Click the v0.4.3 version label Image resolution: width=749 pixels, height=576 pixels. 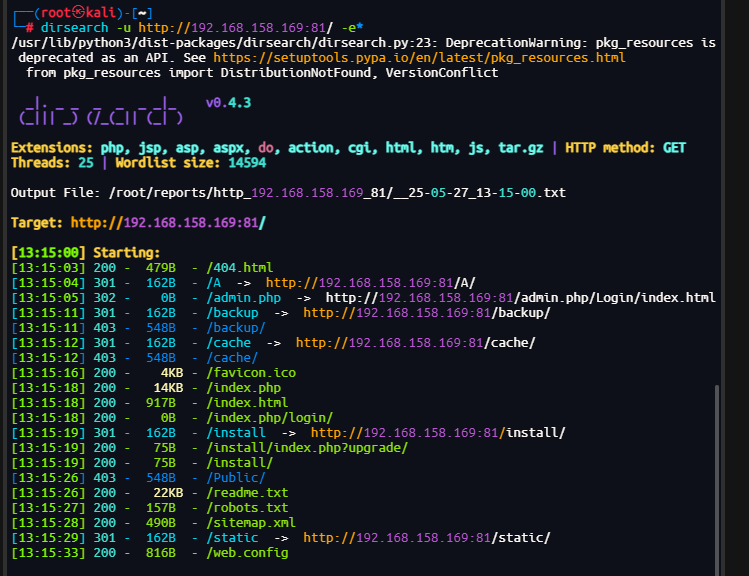click(227, 103)
